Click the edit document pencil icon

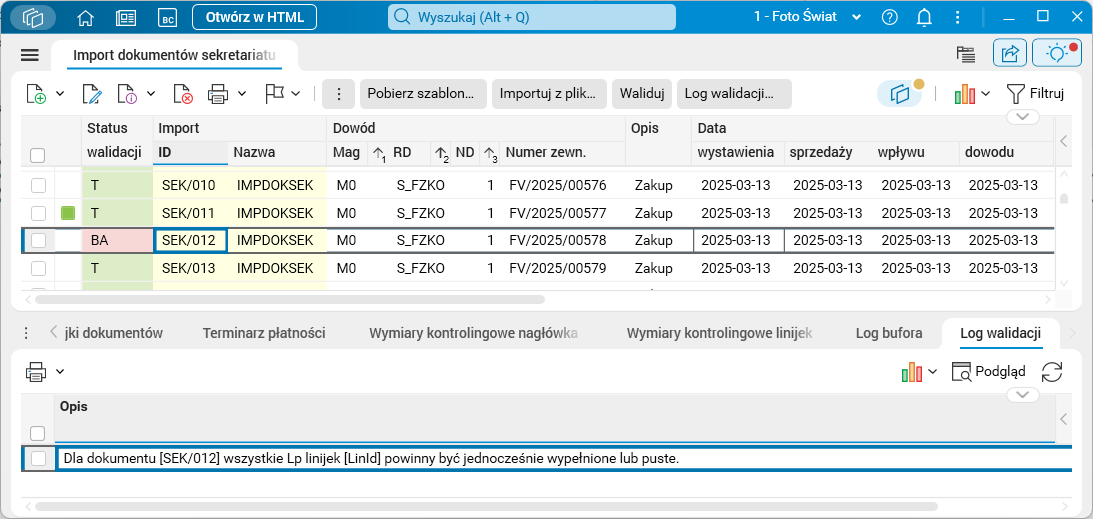[92, 94]
